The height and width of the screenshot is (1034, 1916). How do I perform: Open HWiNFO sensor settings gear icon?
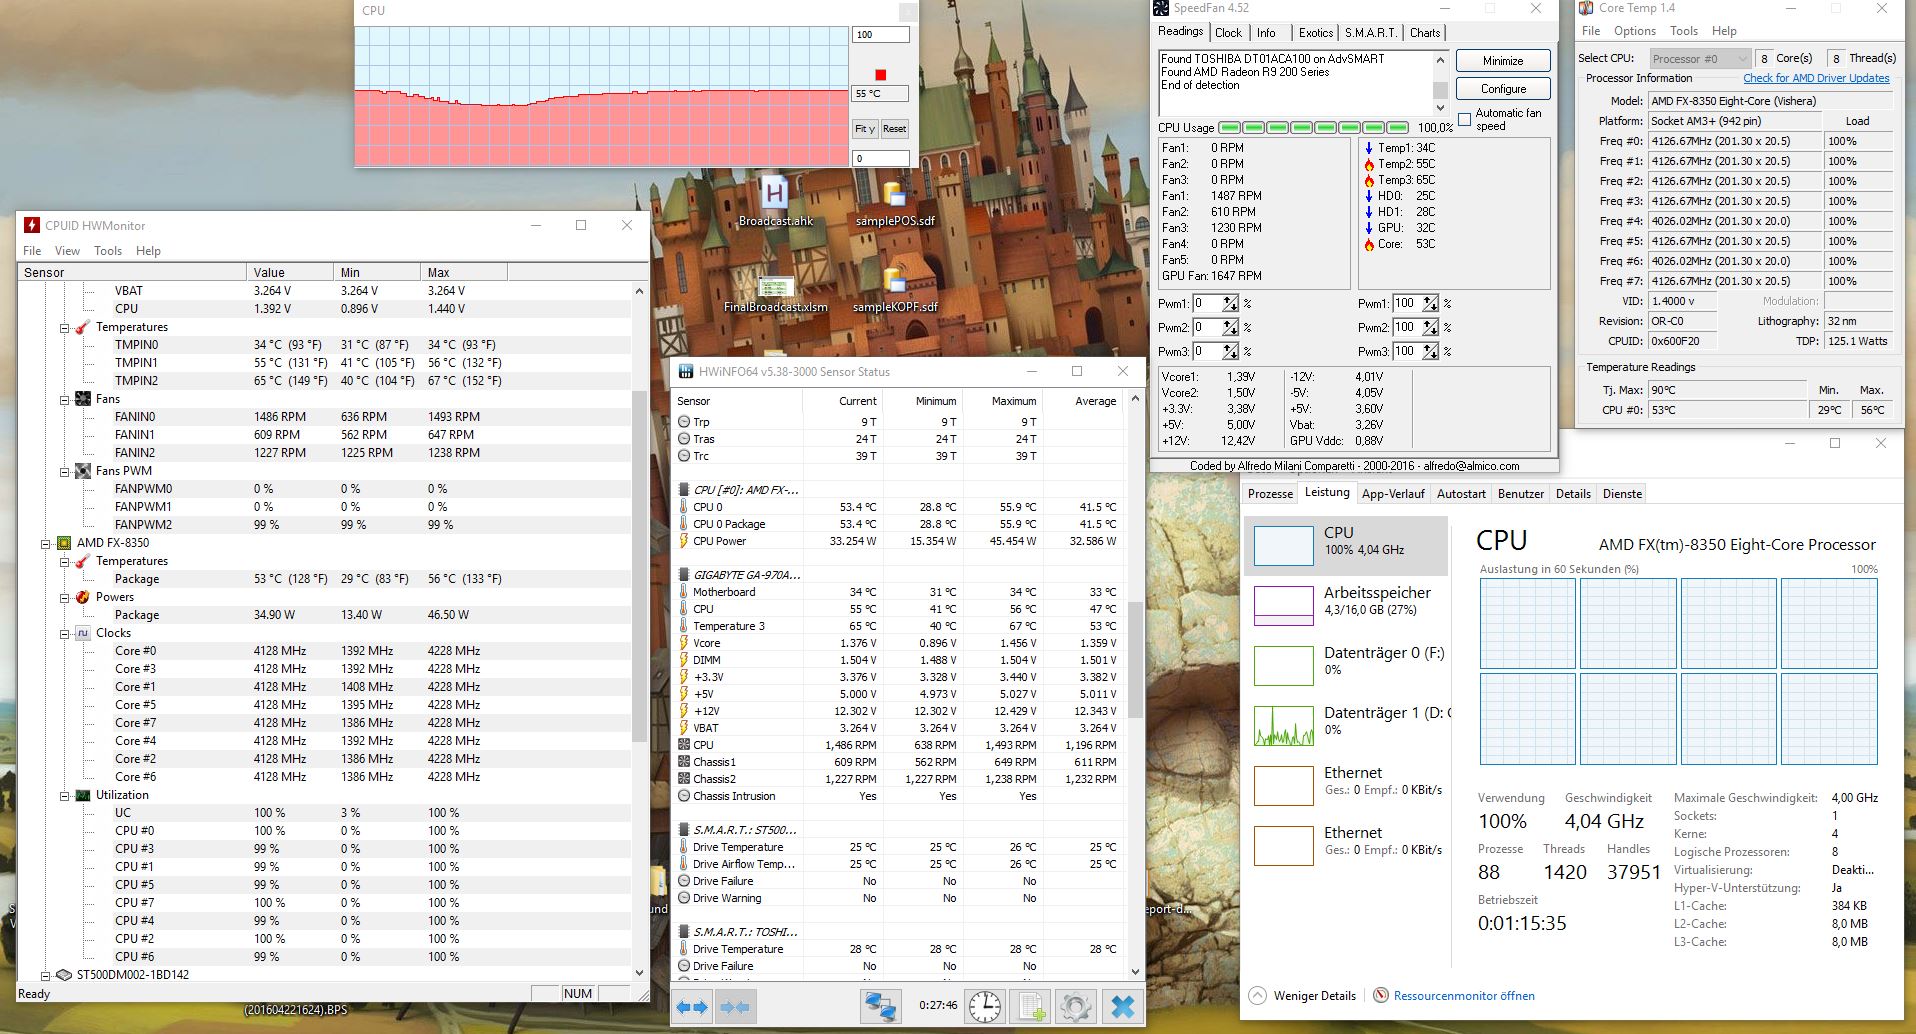1076,1006
